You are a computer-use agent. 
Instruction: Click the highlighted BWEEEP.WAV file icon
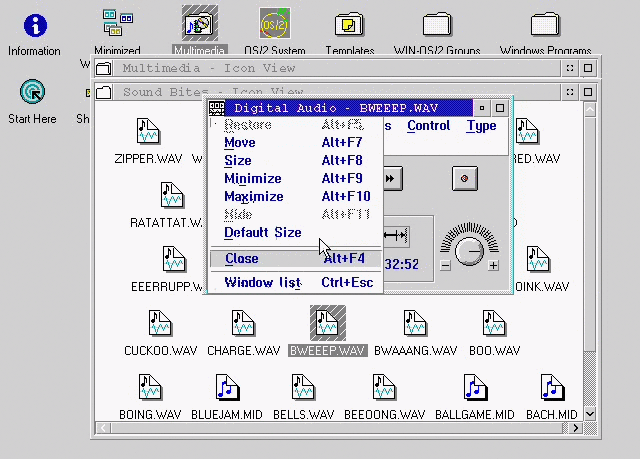tap(327, 323)
